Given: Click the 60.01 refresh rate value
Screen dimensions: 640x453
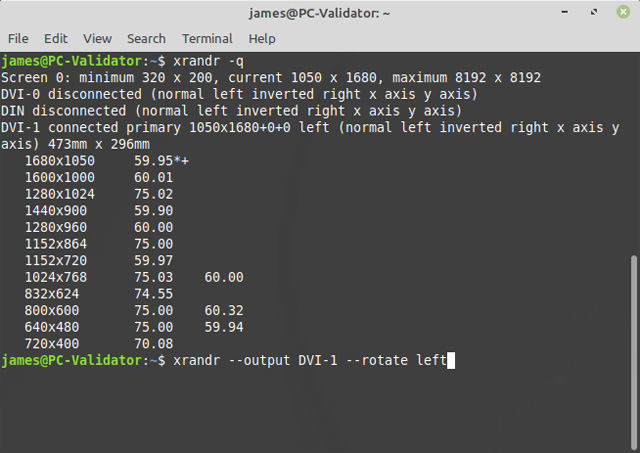Looking at the screenshot, I should 153,178.
